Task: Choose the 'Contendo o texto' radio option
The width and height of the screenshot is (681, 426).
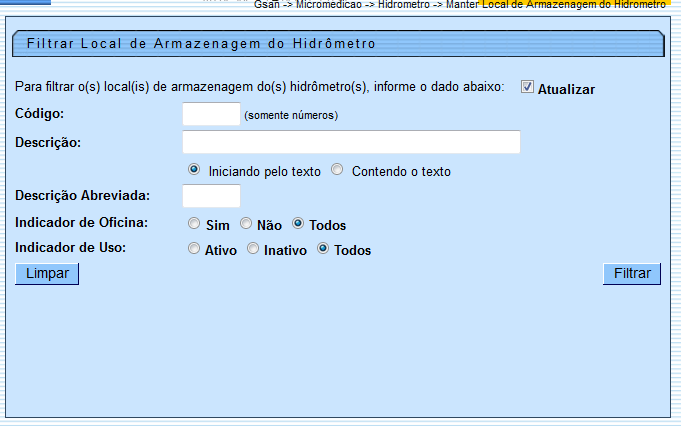Action: click(337, 170)
